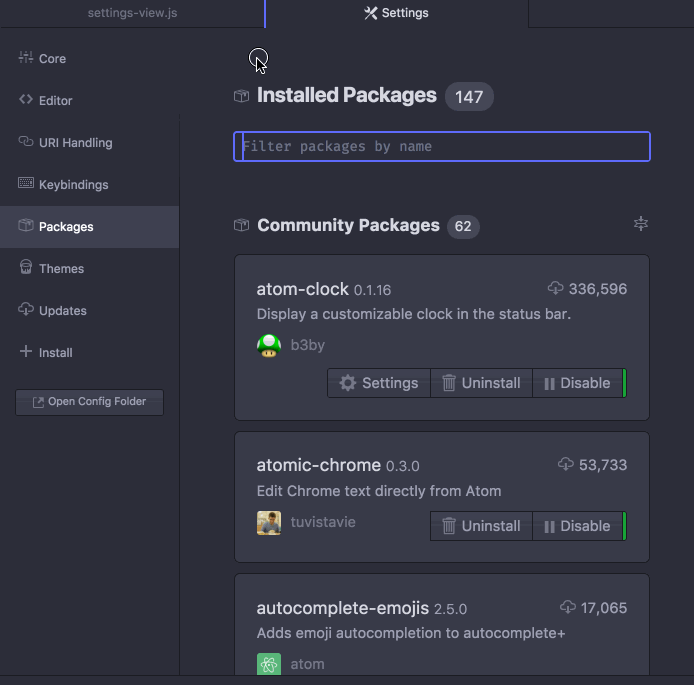Click atom-clock download cloud icon
The height and width of the screenshot is (685, 694).
tap(555, 289)
